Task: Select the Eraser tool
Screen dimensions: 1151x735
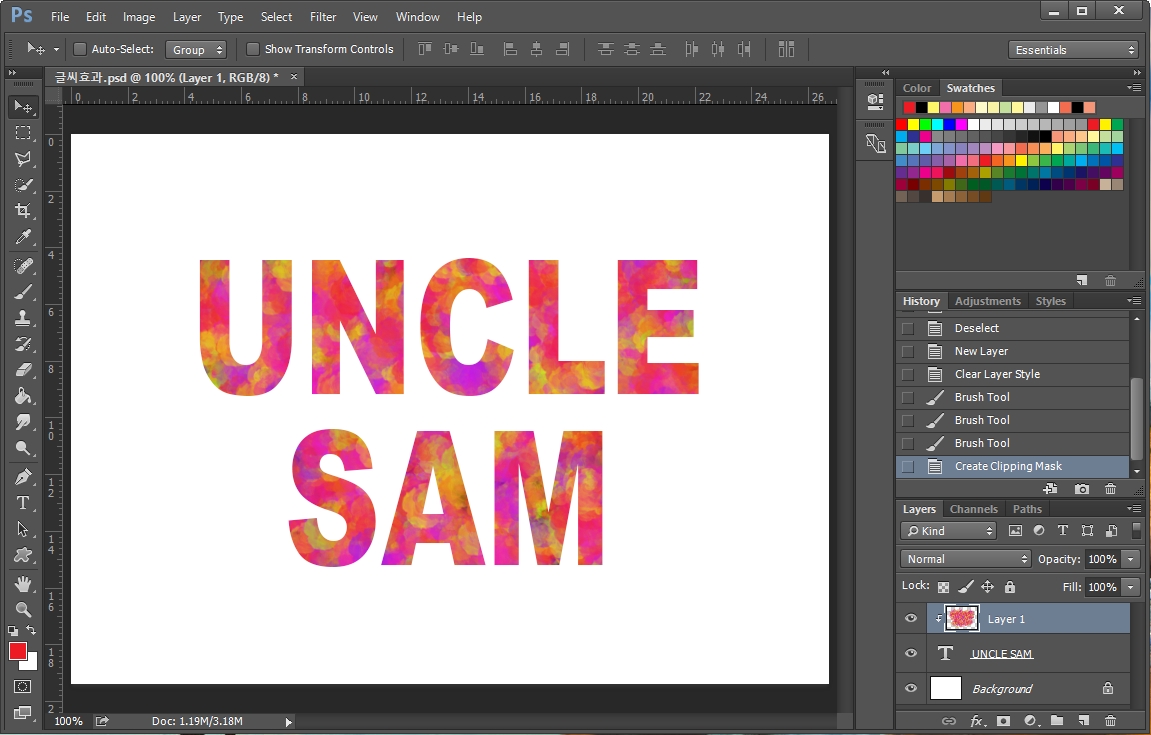Action: (23, 369)
